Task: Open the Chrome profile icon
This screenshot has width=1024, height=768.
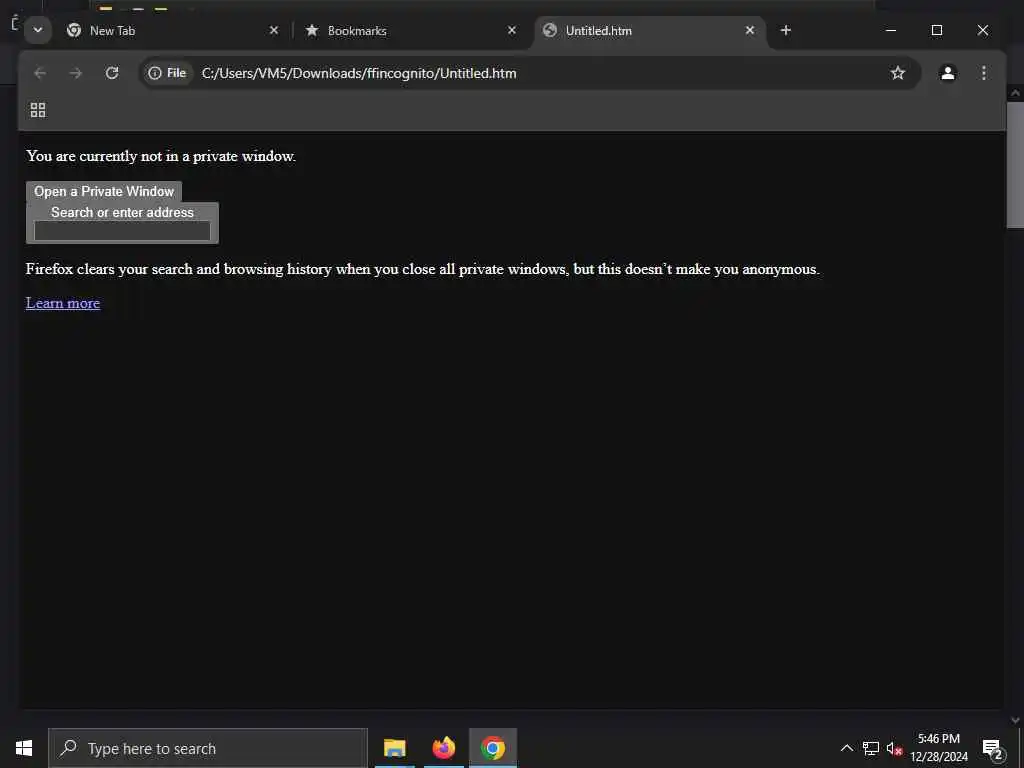Action: click(x=948, y=73)
